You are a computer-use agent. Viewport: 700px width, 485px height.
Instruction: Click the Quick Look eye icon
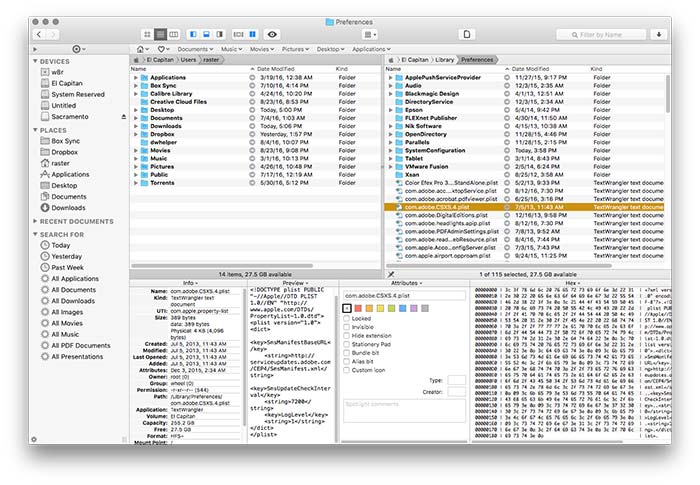tap(273, 34)
